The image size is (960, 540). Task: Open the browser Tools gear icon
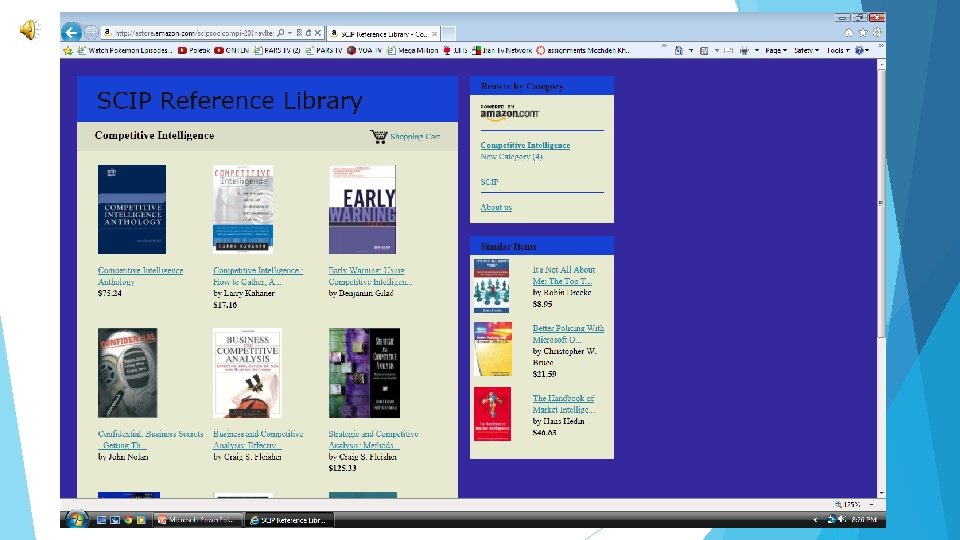pyautogui.click(x=877, y=32)
